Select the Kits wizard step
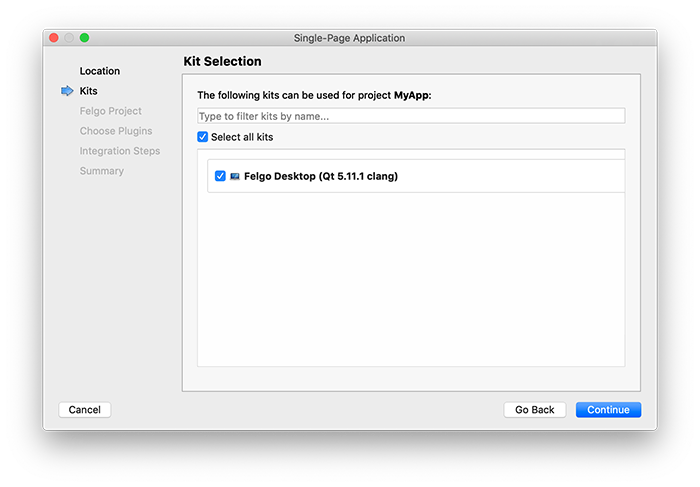 (x=88, y=91)
